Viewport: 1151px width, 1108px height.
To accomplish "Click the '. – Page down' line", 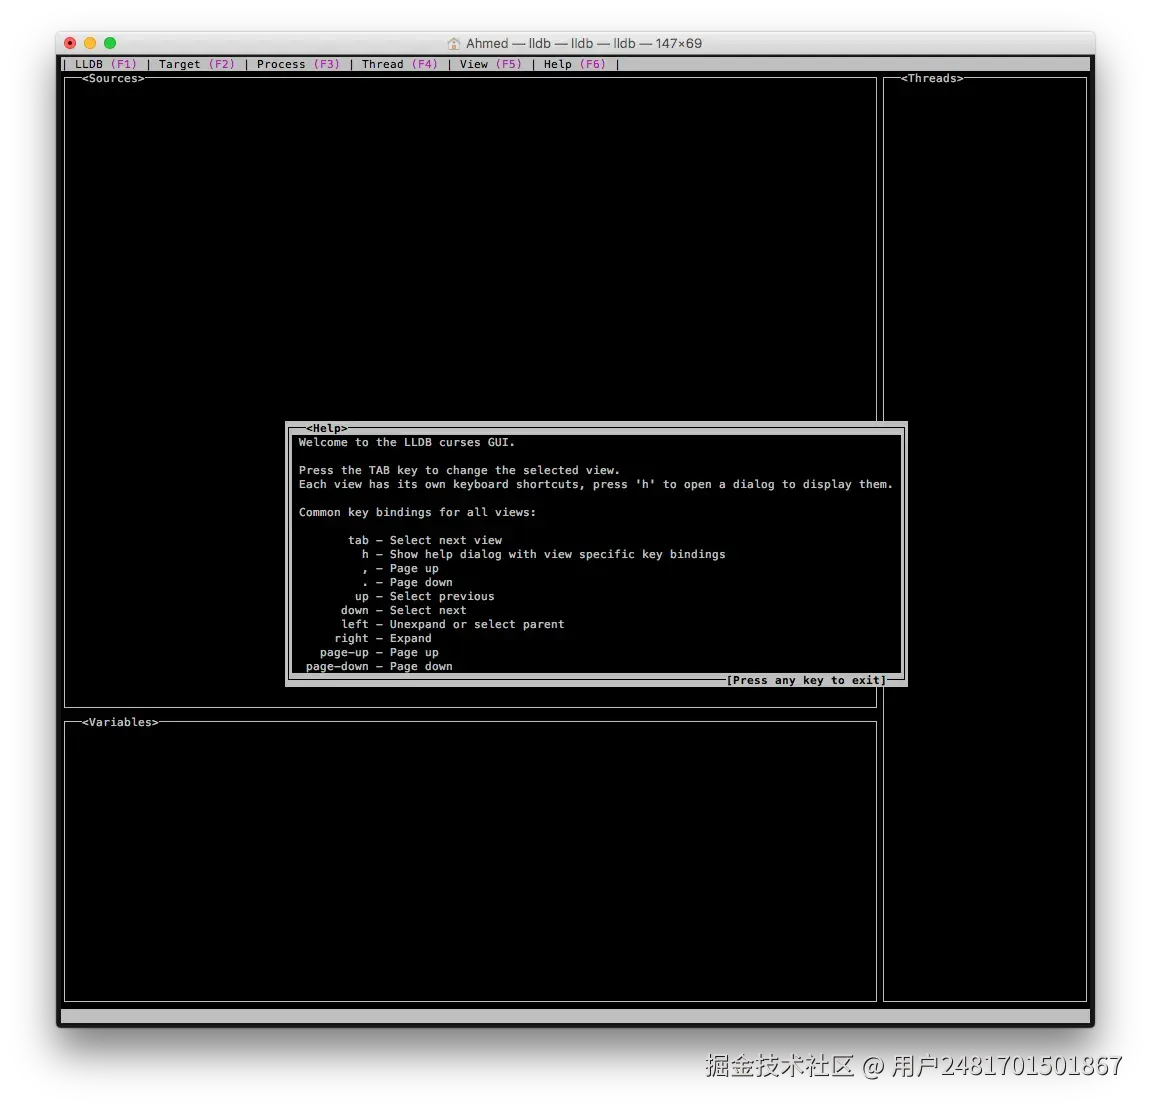I will tap(407, 582).
